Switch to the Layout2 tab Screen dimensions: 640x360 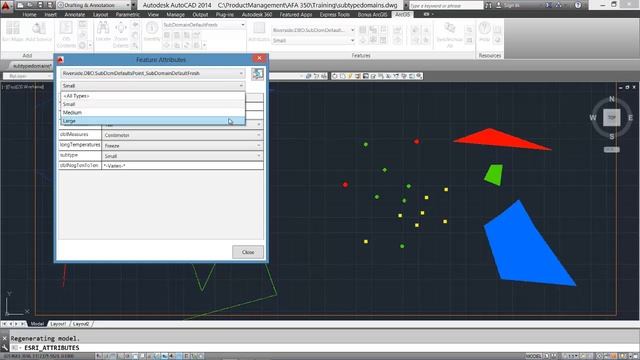pos(81,324)
